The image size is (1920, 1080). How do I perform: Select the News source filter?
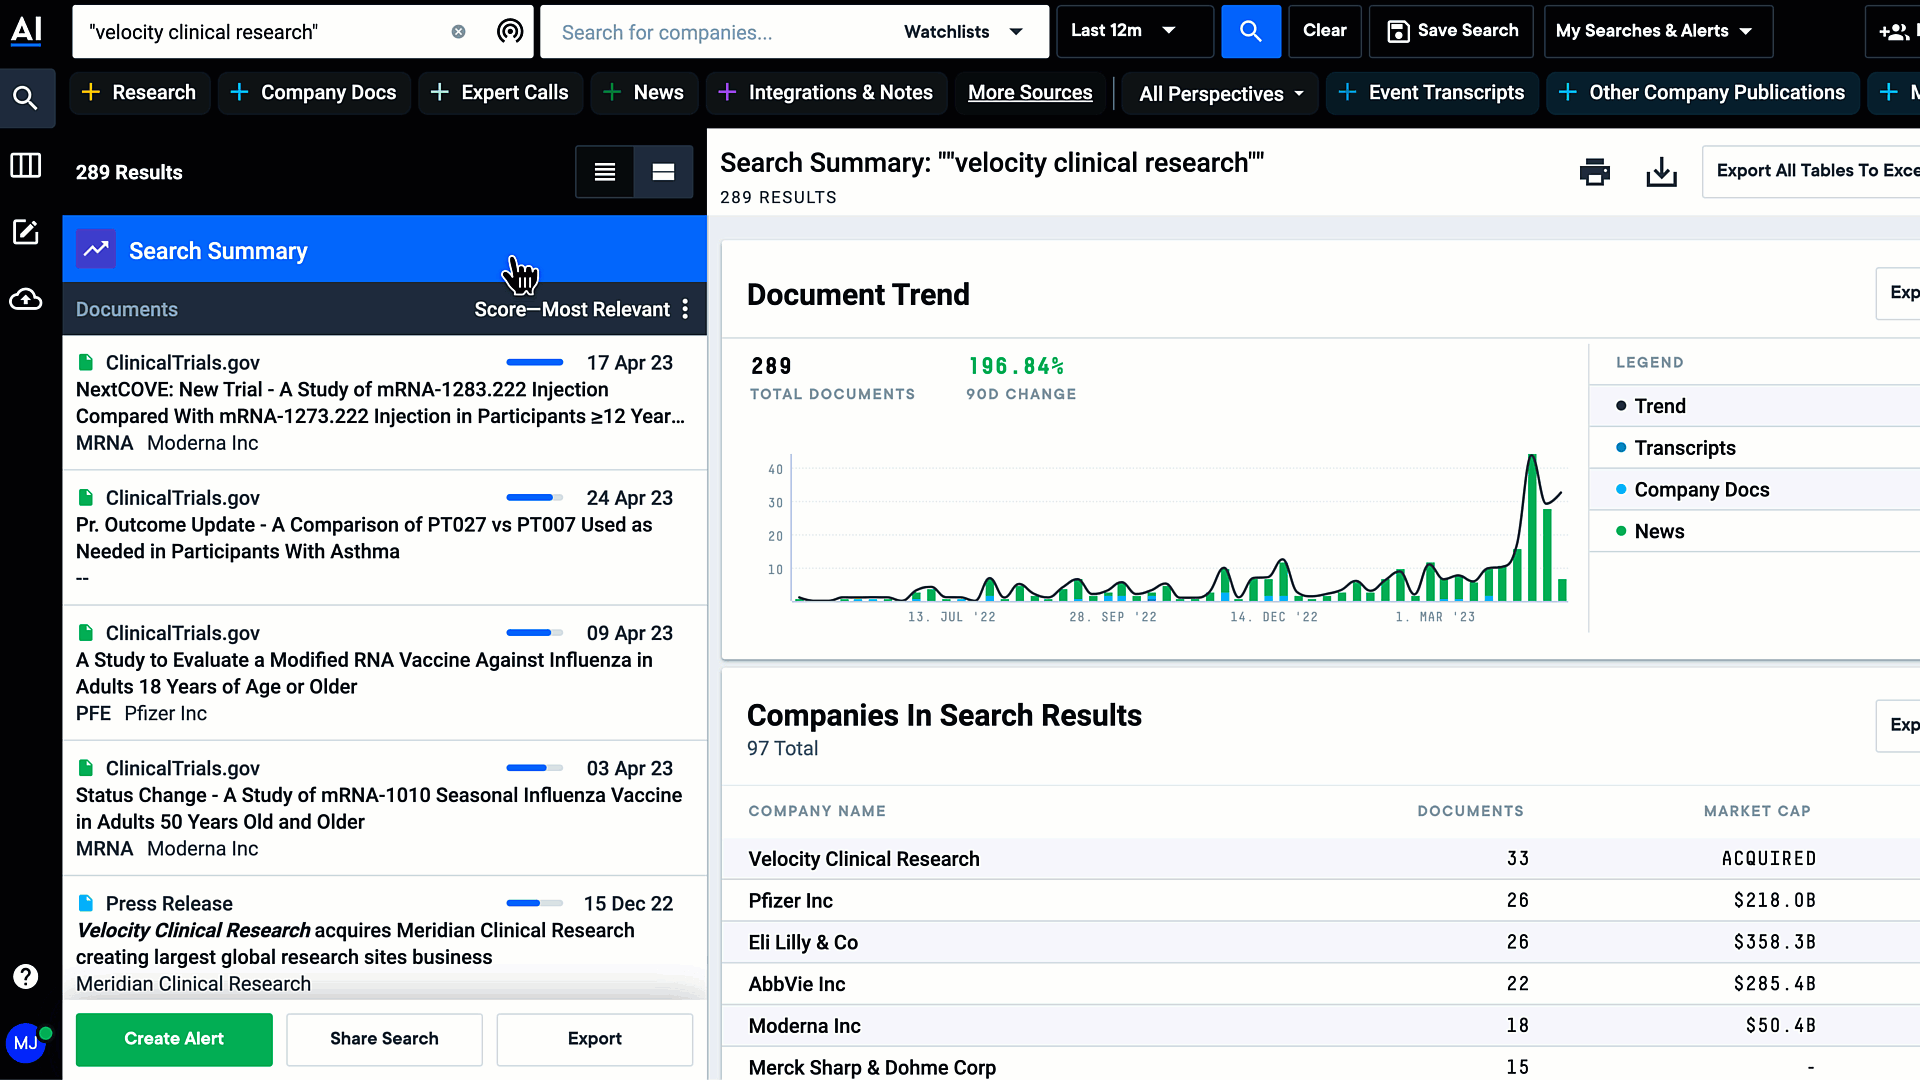644,93
